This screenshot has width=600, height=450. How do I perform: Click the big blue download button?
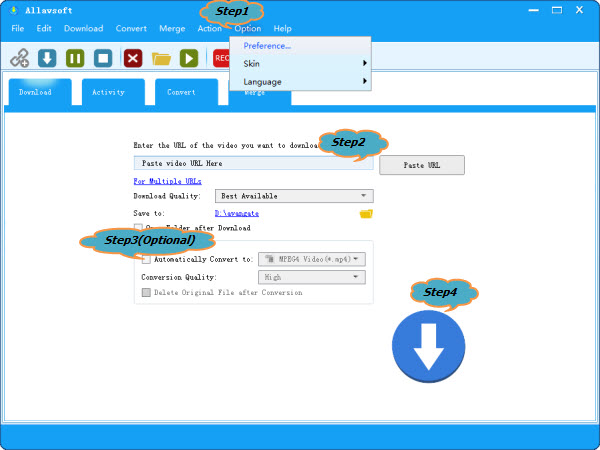[429, 346]
